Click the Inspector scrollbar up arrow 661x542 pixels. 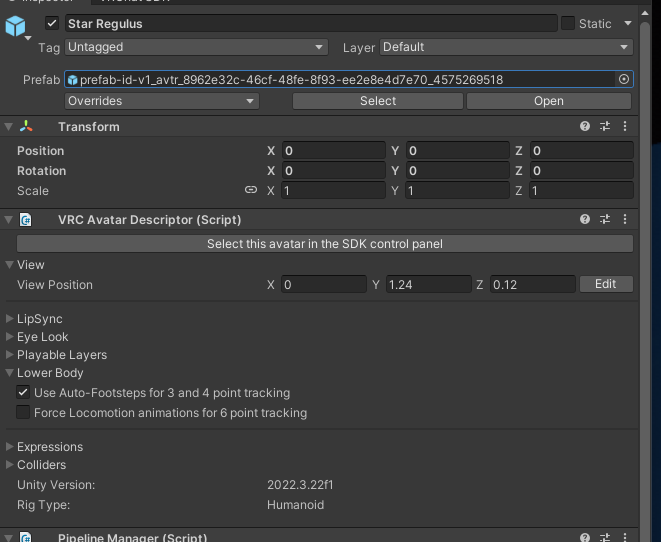[645, 13]
